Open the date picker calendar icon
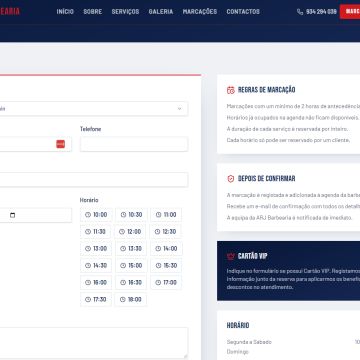360x360 pixels. pos(13,215)
